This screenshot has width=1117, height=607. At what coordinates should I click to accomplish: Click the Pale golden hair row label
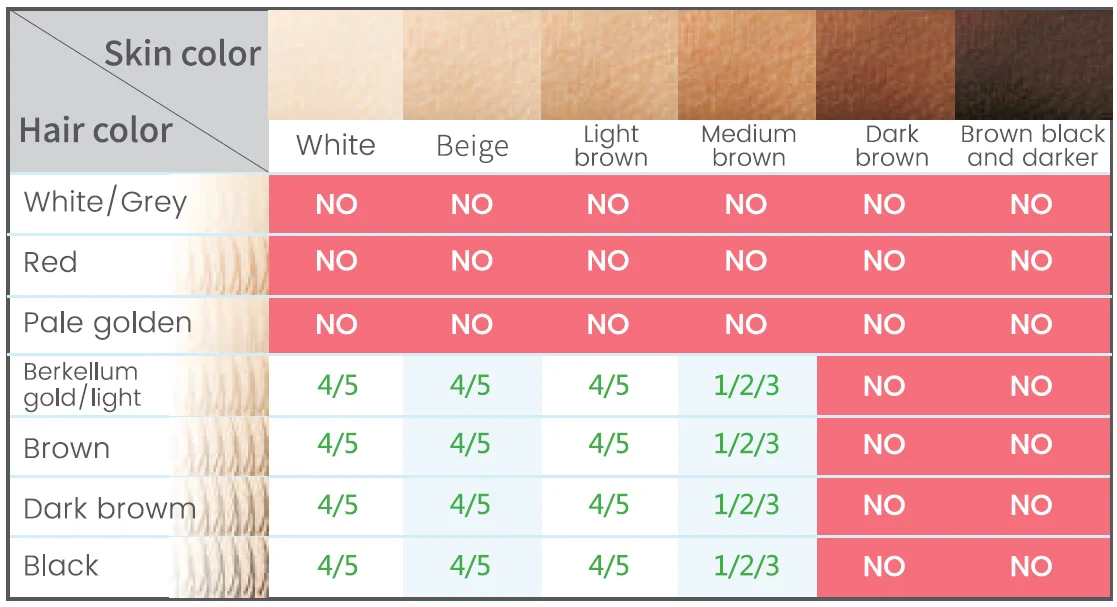(107, 324)
